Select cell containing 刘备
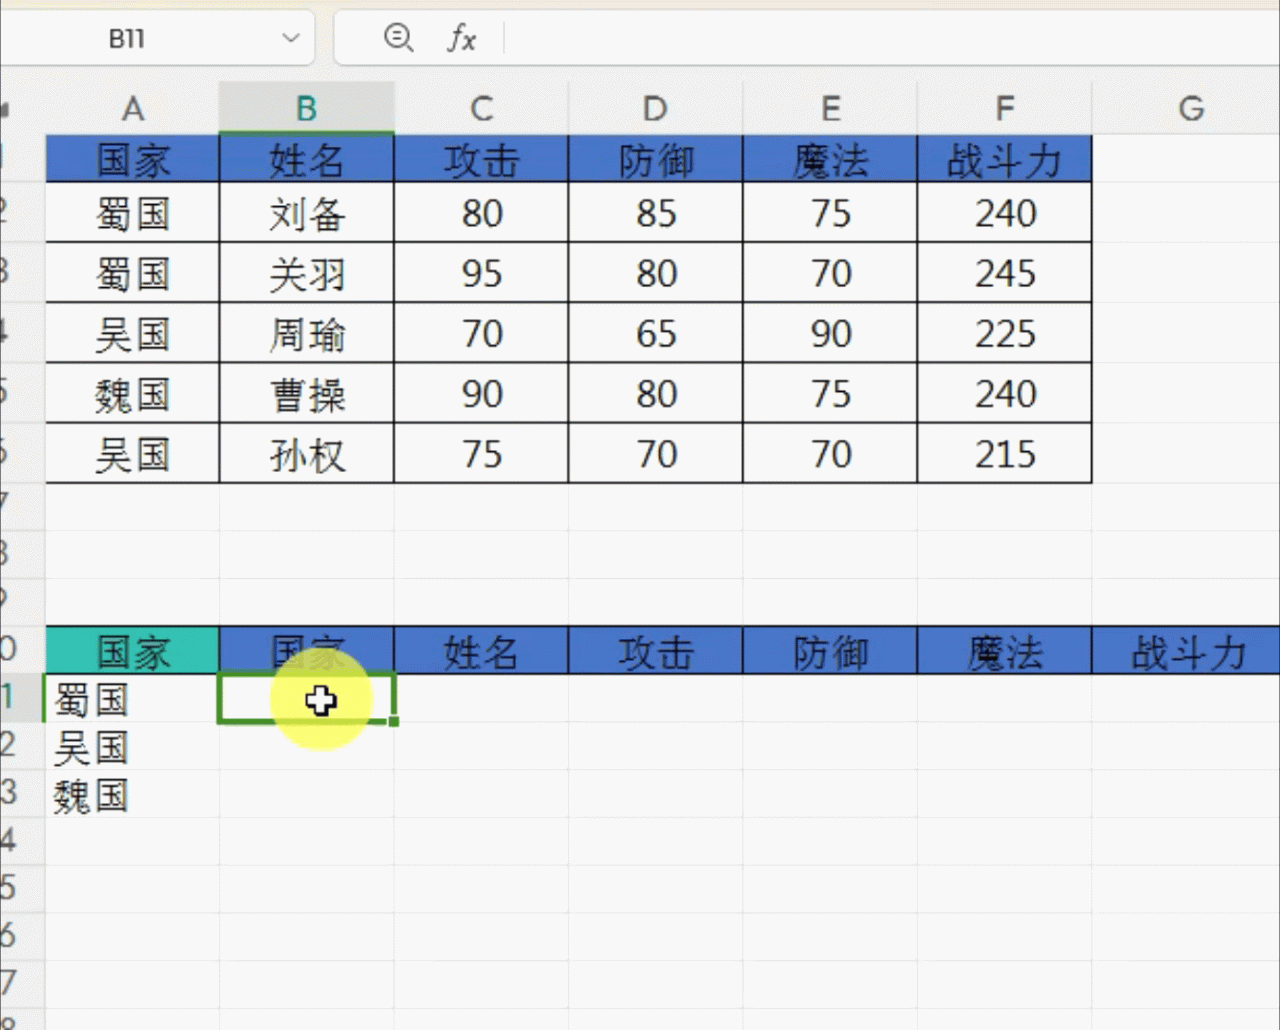 point(306,213)
